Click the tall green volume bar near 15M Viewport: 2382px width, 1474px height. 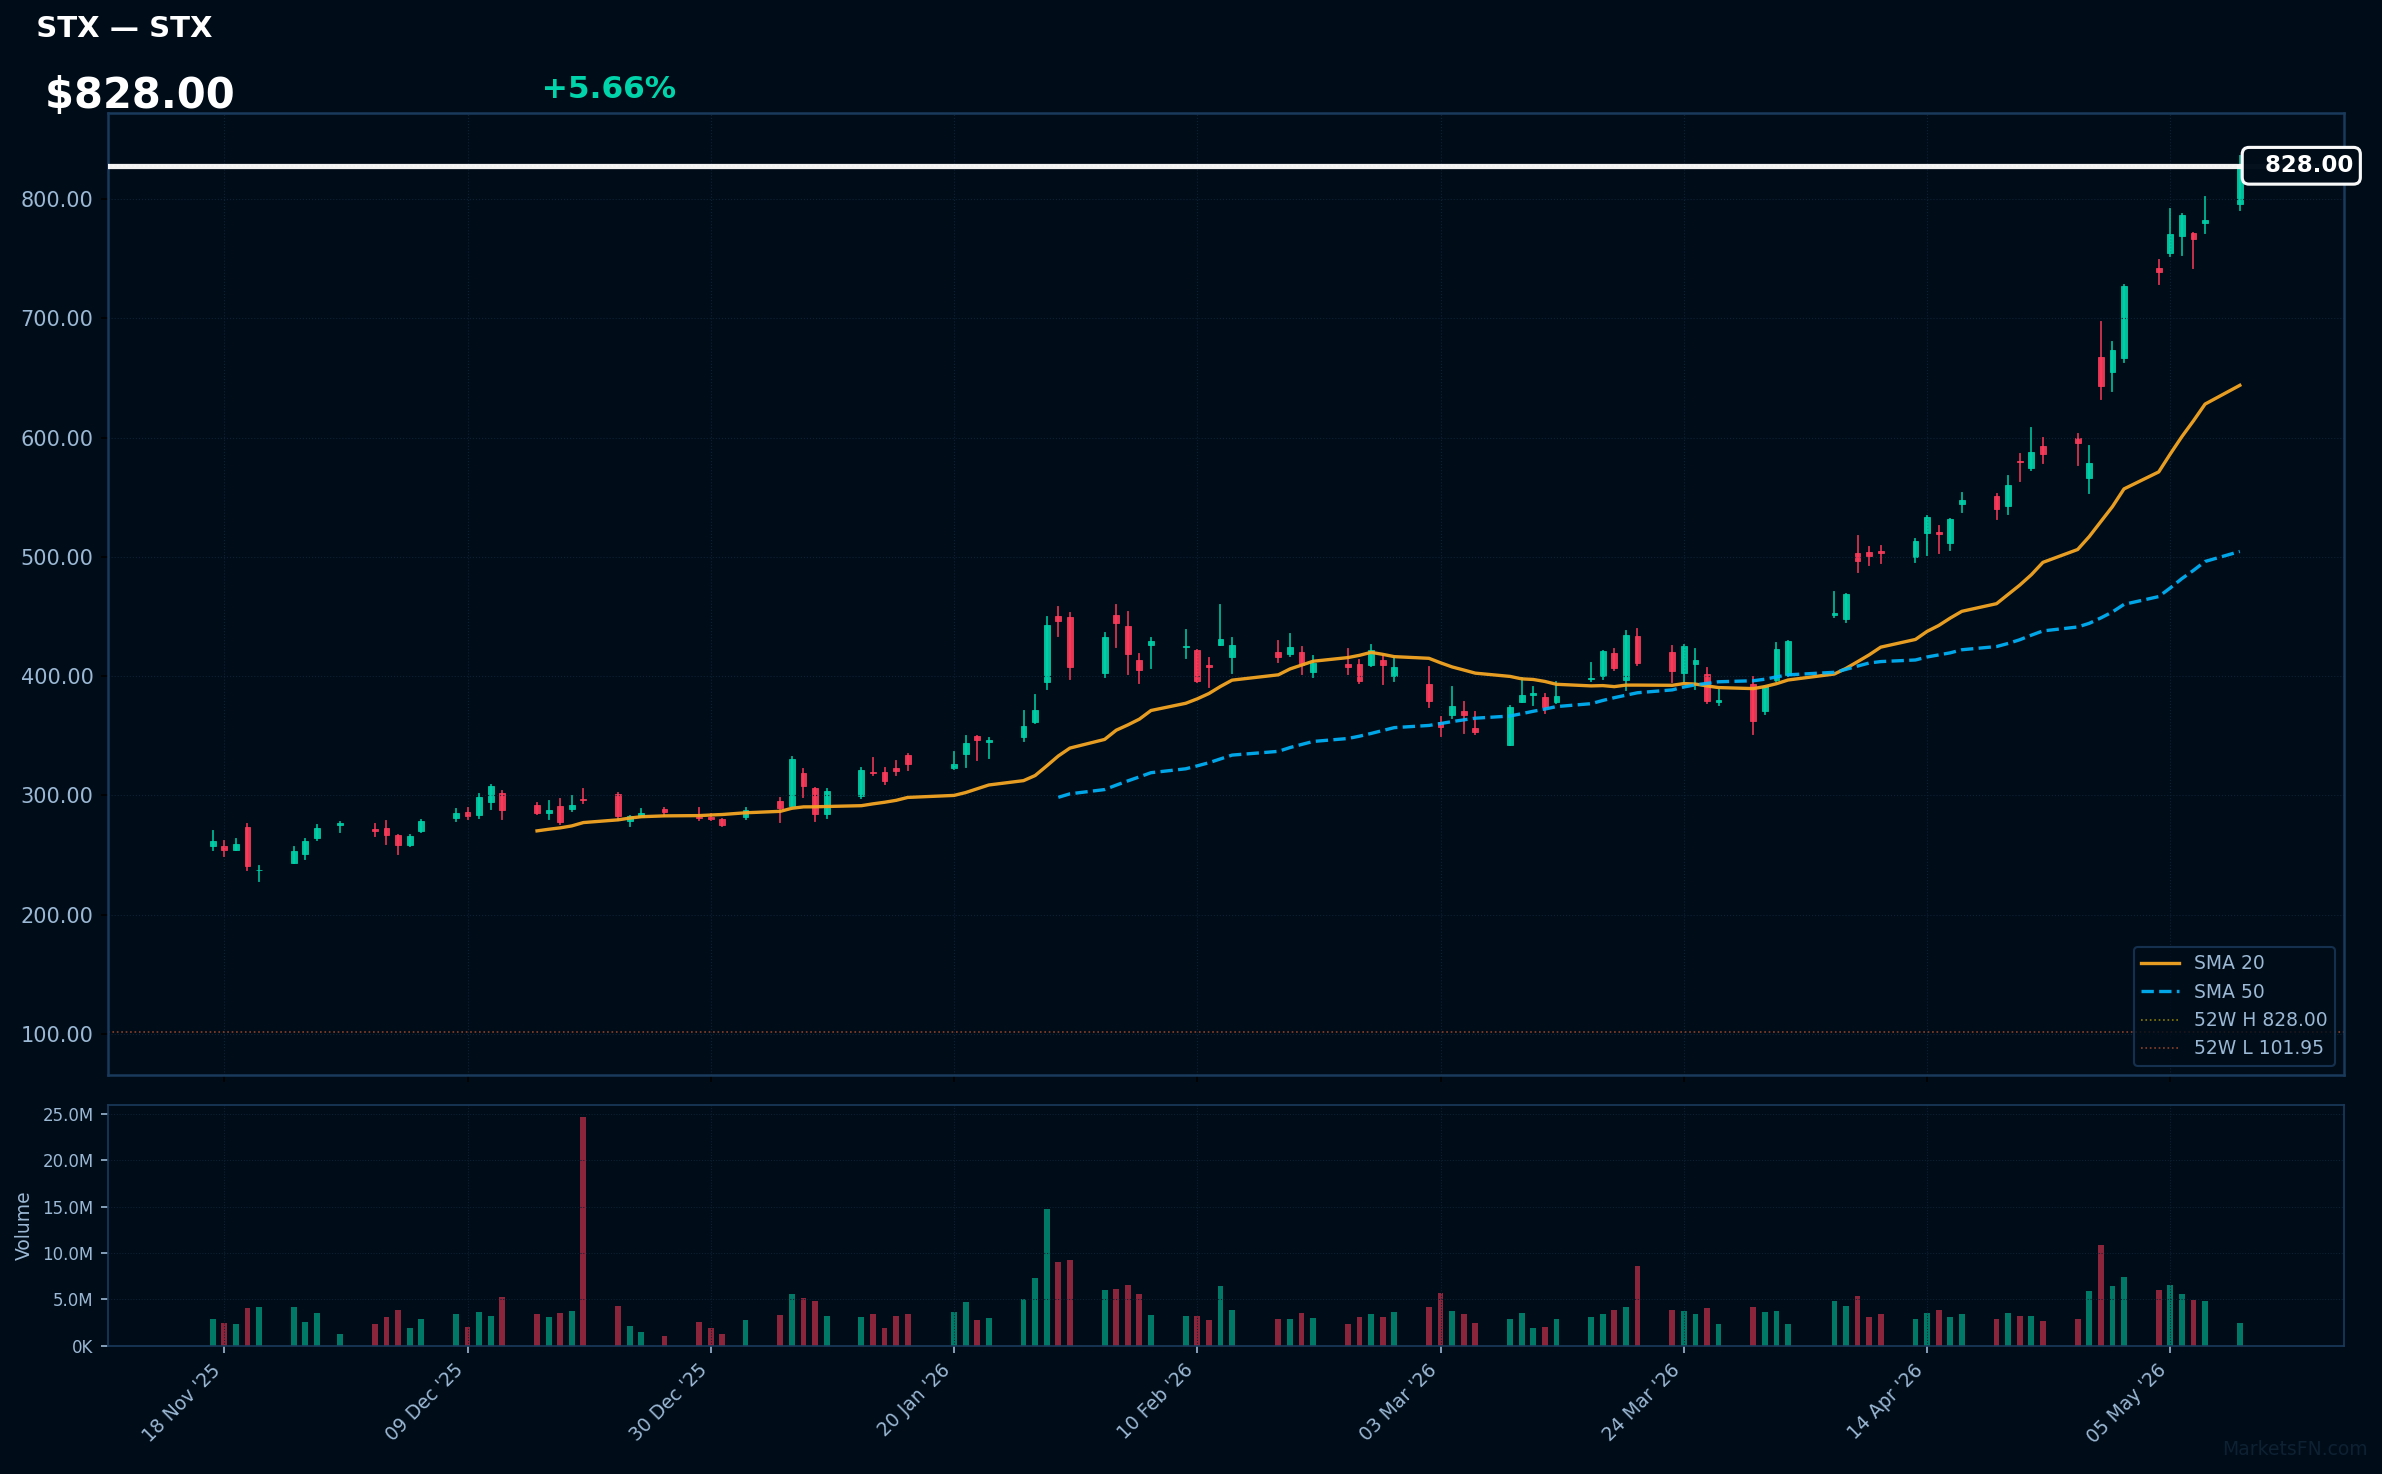coord(1047,1278)
